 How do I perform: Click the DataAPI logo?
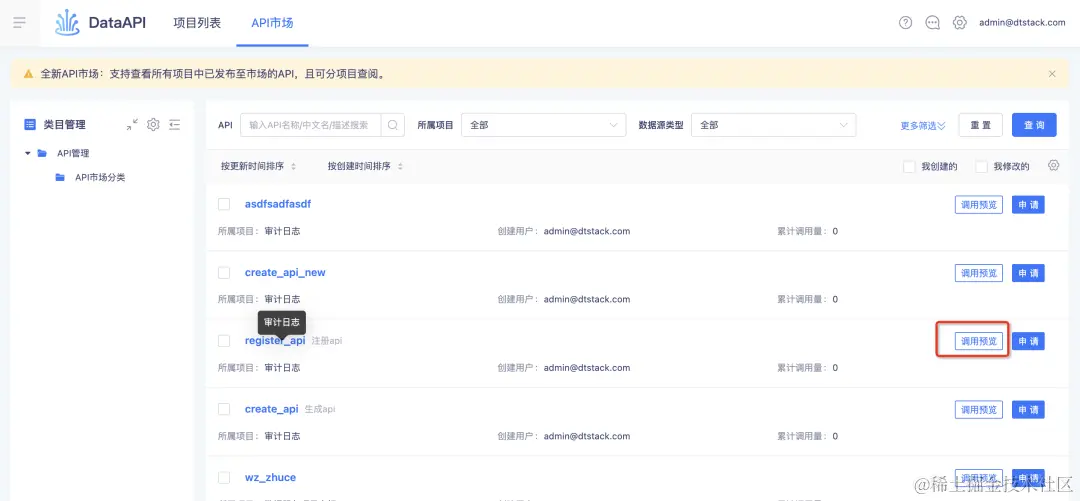tap(101, 23)
